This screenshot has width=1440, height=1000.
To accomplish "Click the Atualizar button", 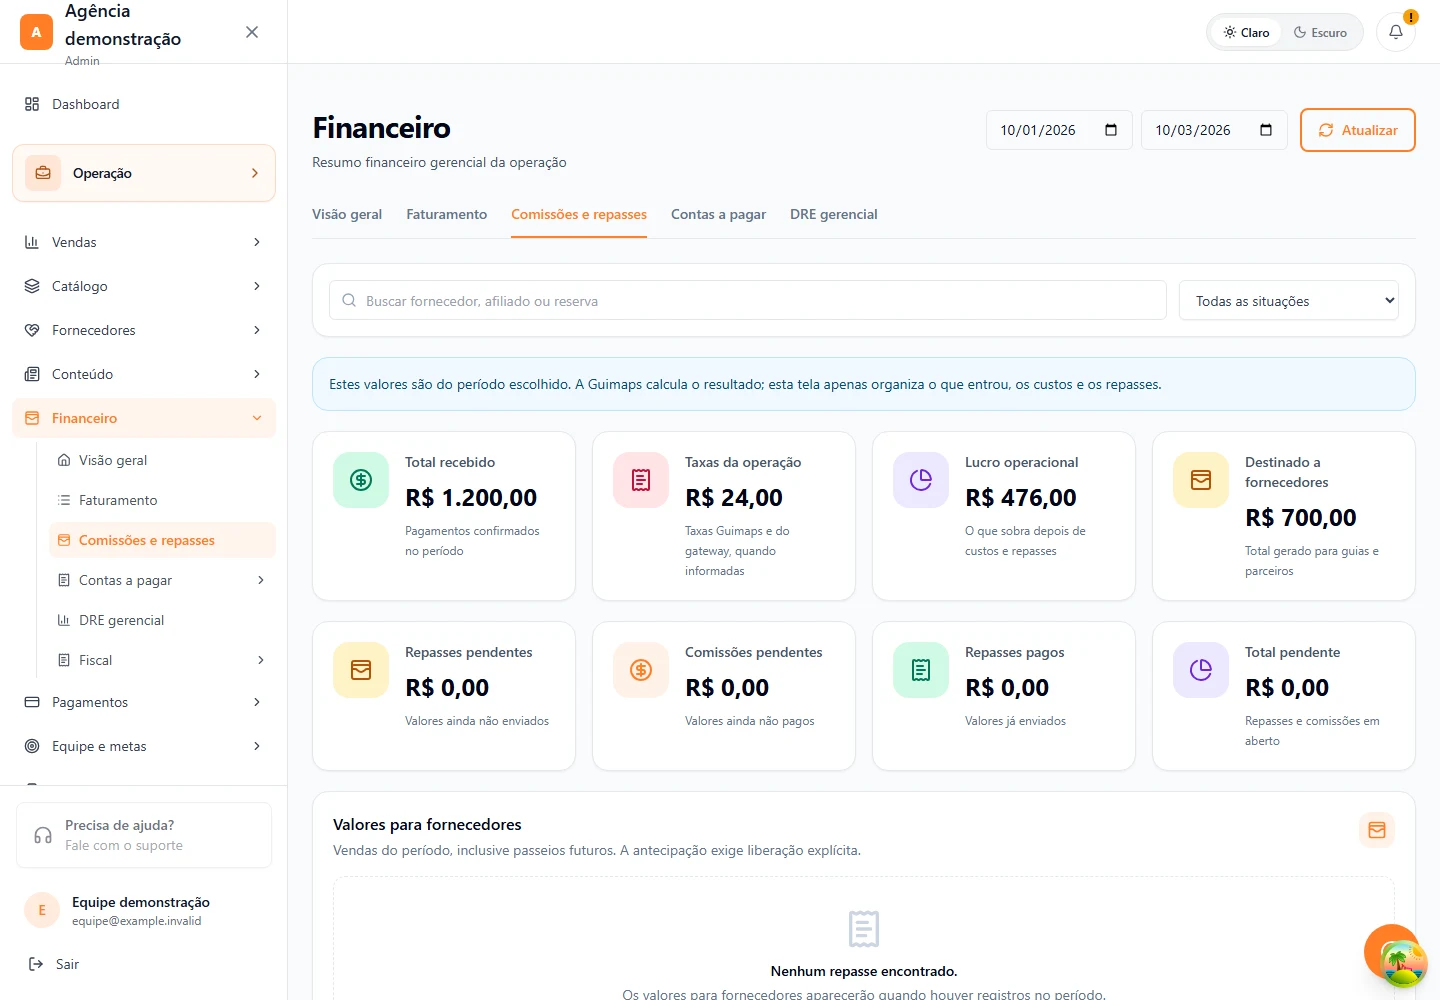I will (x=1358, y=130).
